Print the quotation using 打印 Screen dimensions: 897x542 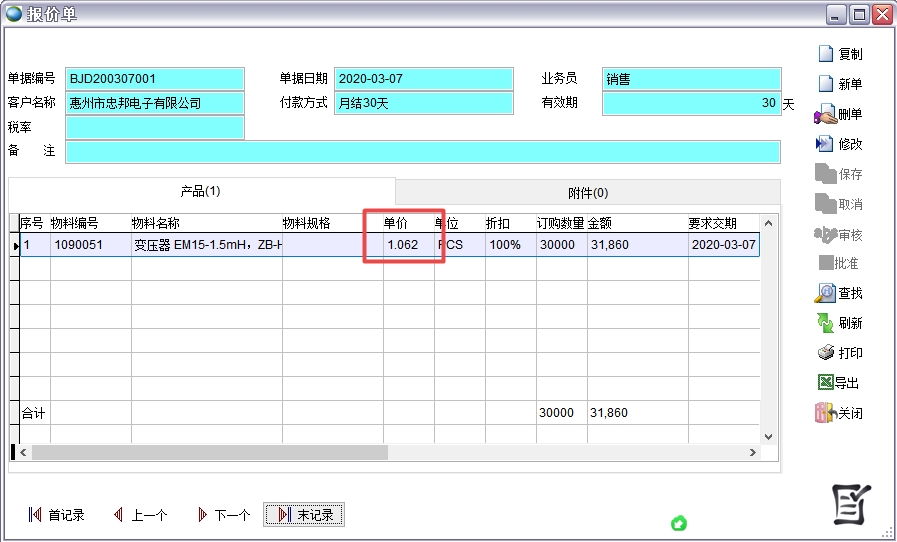tap(826, 353)
